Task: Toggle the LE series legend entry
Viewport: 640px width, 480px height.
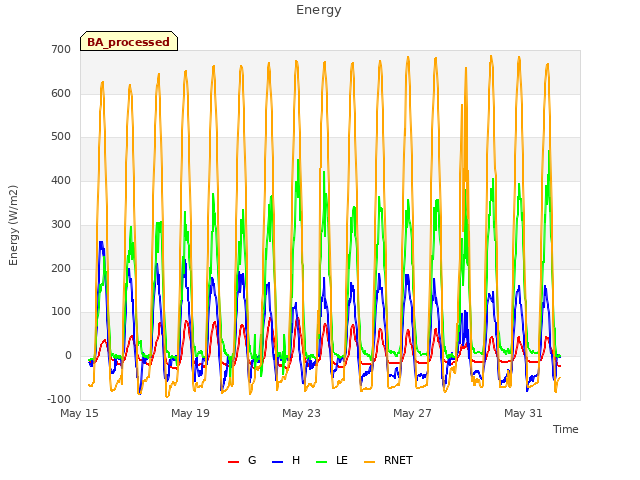Action: [x=332, y=460]
